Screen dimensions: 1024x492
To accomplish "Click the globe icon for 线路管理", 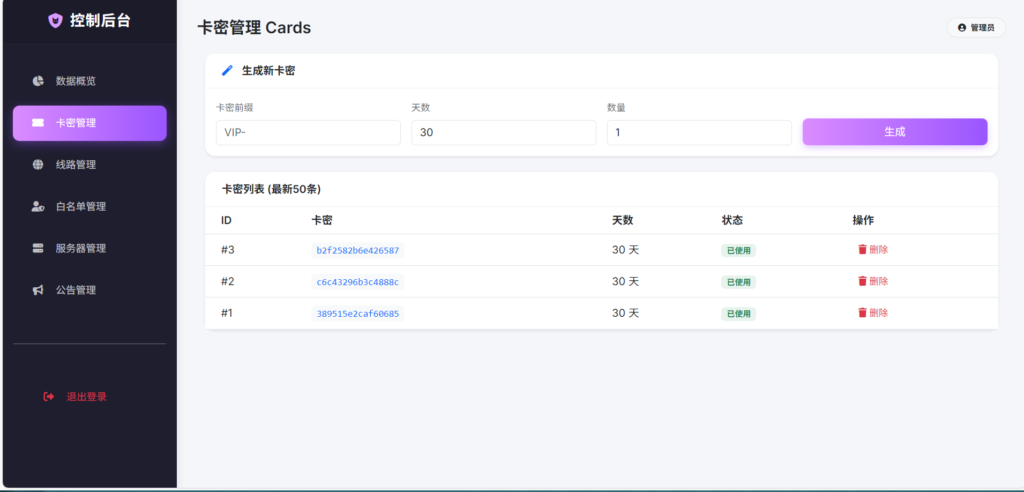I will click(38, 165).
